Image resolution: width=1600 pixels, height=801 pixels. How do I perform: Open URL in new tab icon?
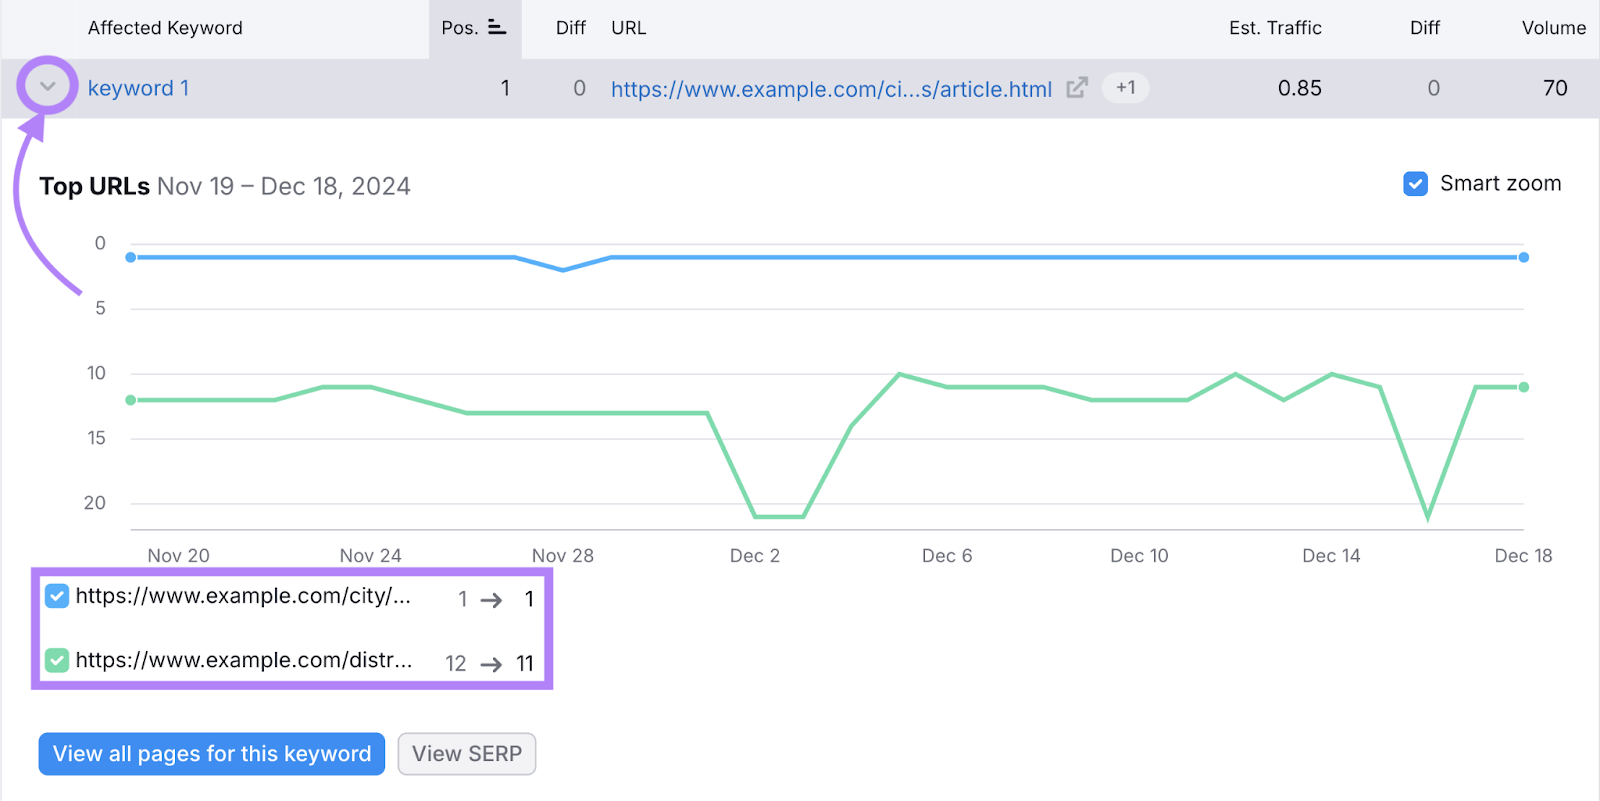[x=1077, y=88]
